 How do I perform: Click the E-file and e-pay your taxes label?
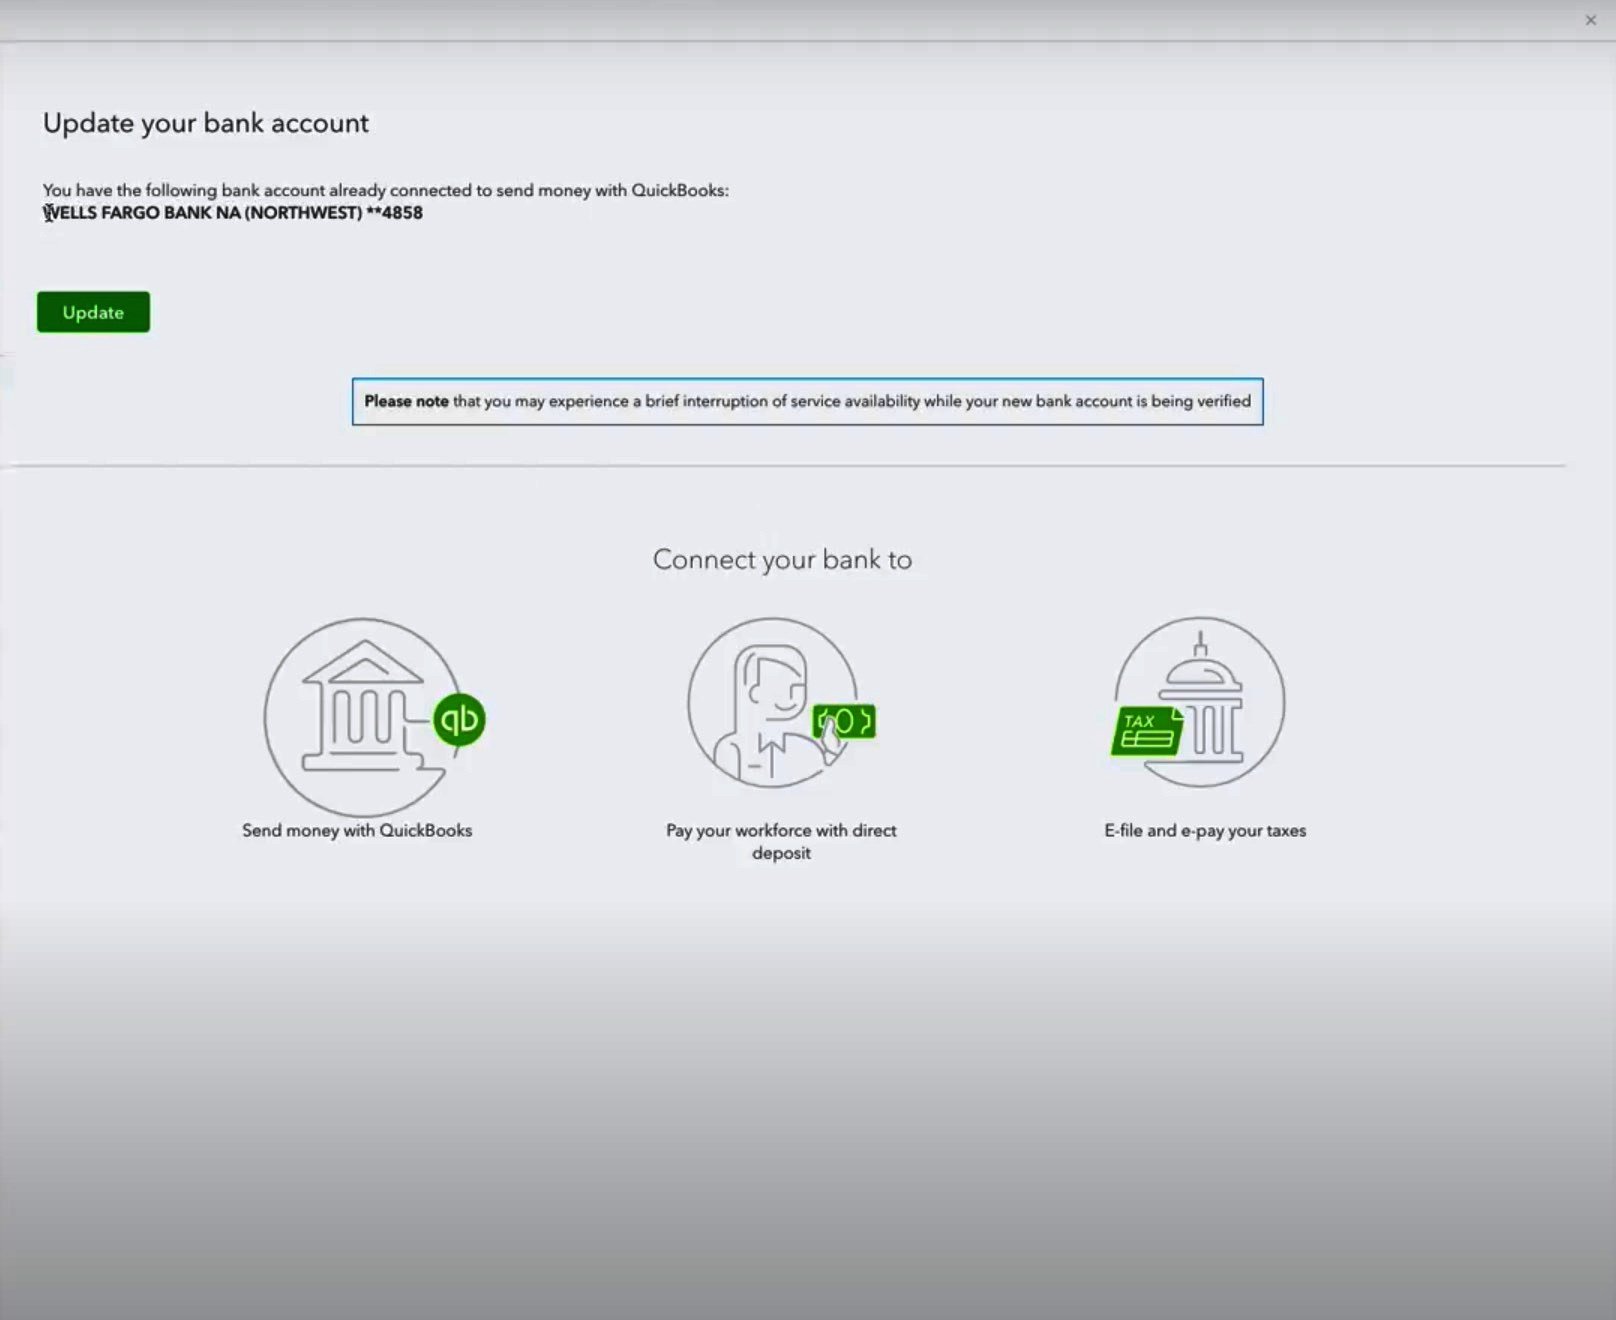pos(1205,830)
